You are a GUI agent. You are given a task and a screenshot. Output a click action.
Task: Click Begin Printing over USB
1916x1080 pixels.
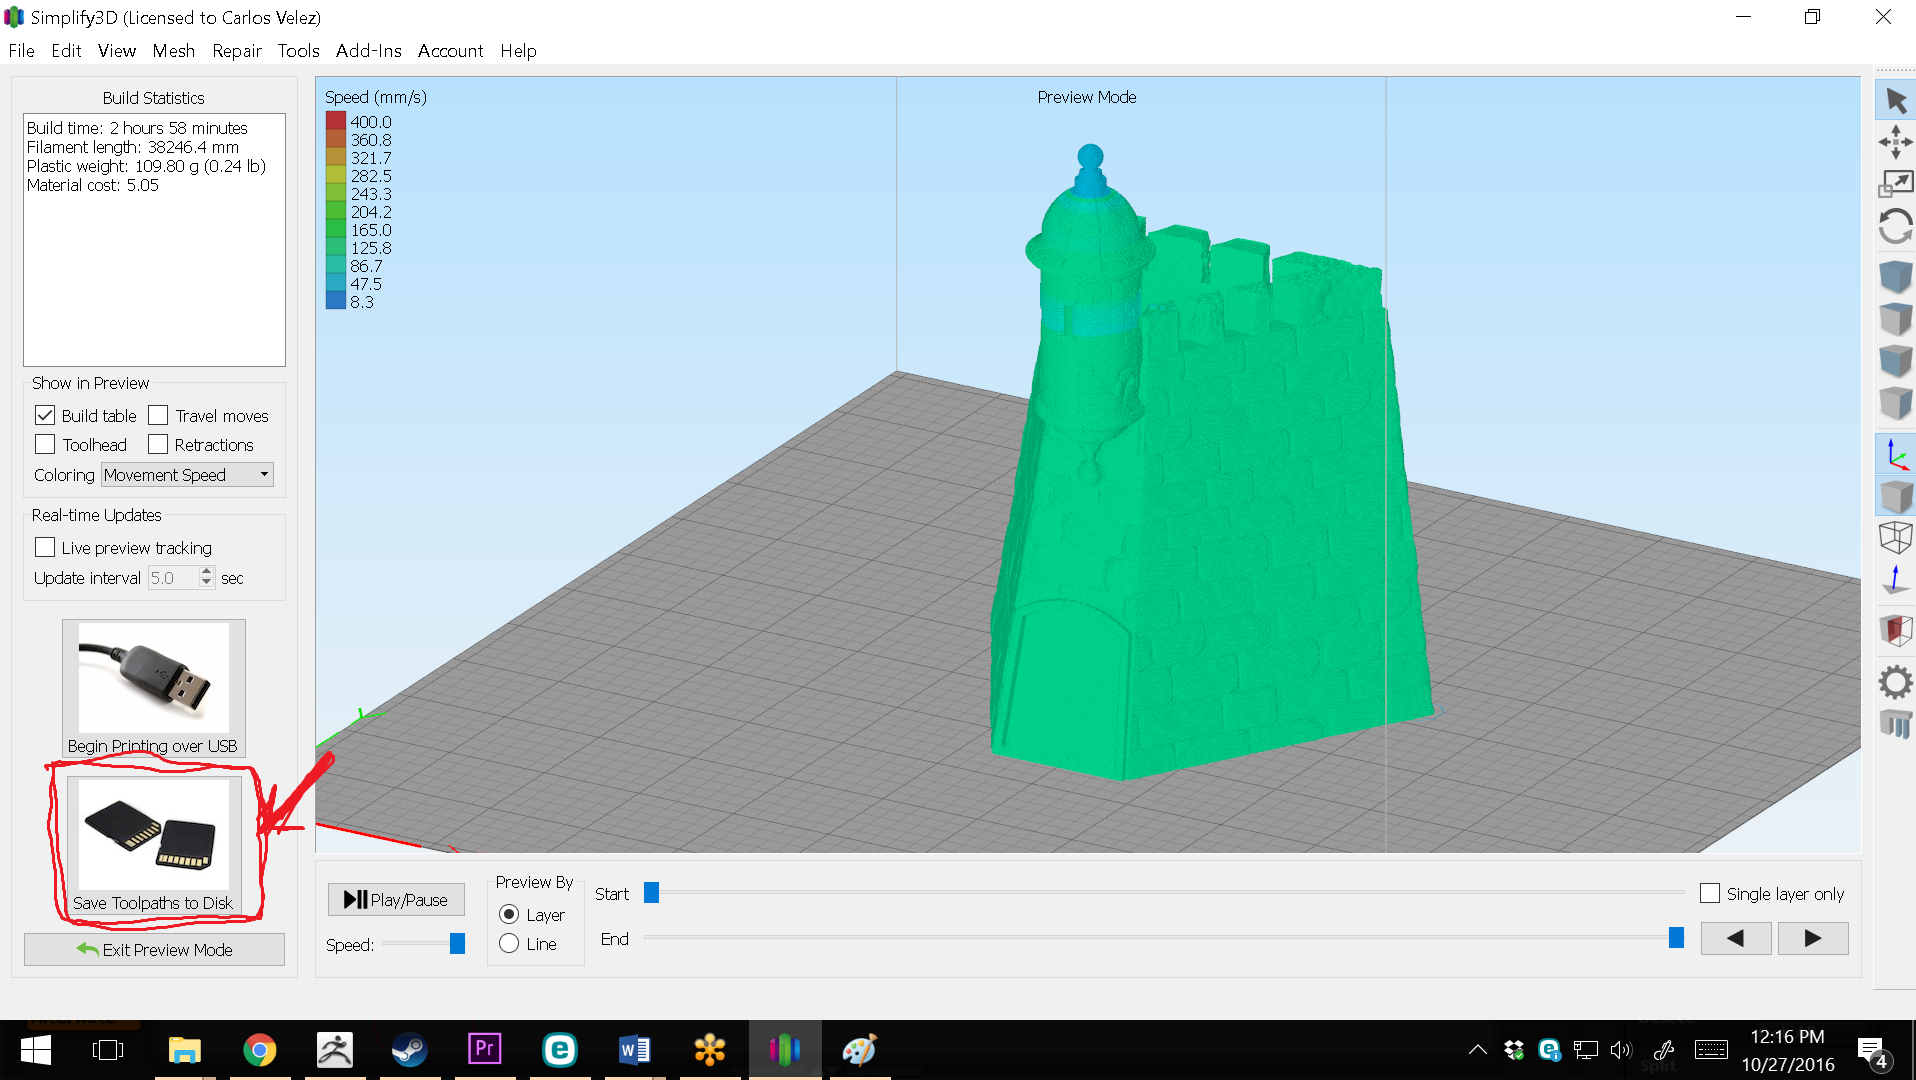pos(152,687)
